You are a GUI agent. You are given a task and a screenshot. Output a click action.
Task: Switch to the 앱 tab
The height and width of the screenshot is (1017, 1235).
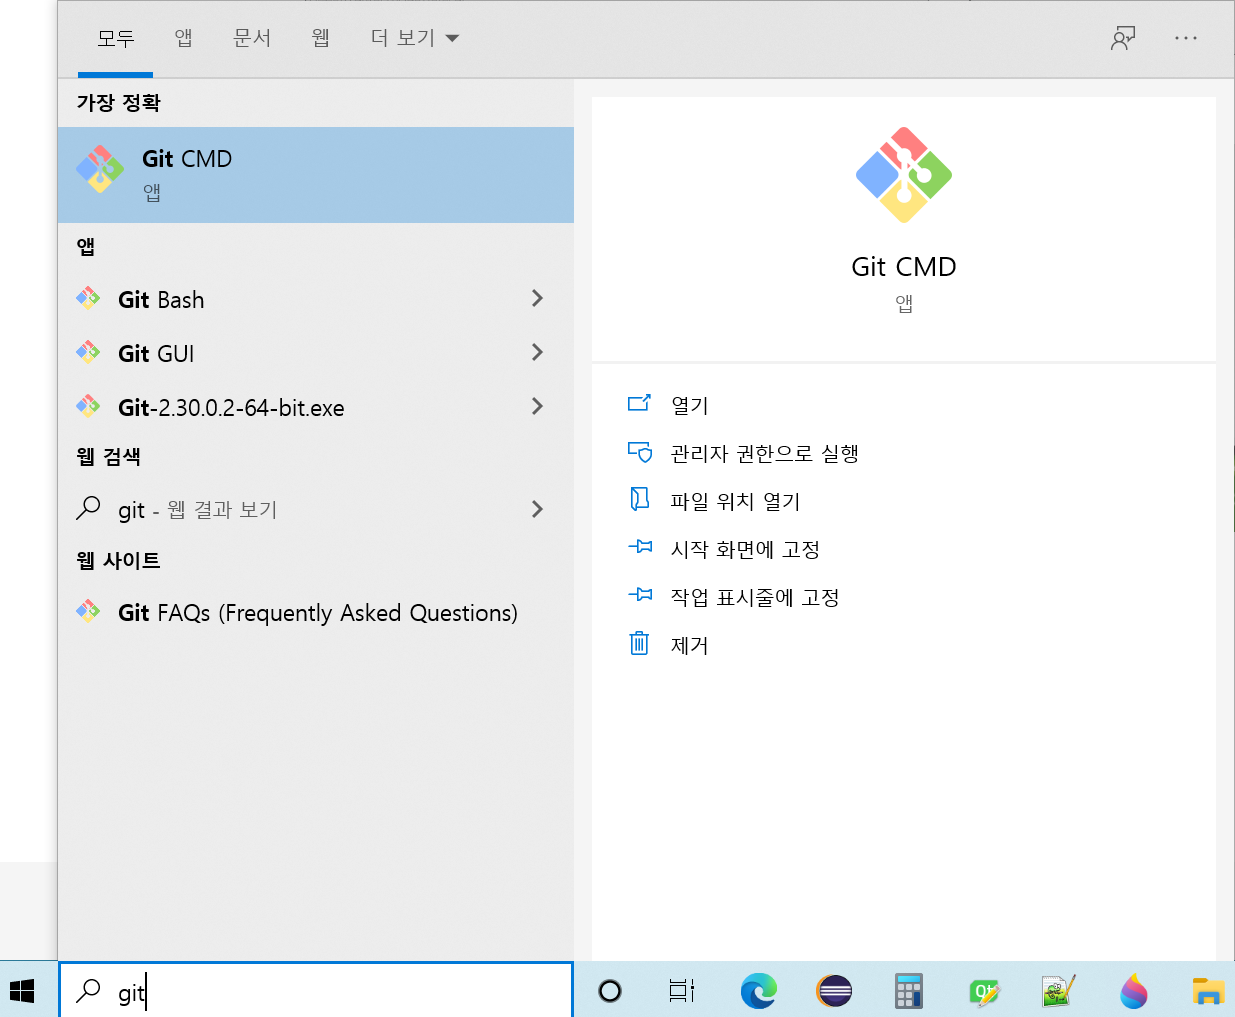183,38
